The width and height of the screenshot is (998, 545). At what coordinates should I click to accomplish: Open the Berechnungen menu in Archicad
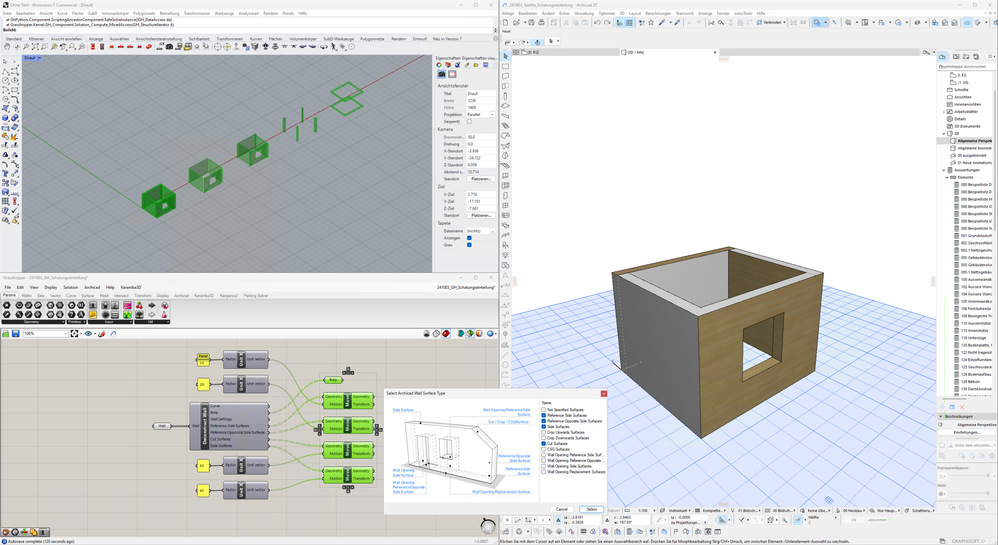click(658, 13)
